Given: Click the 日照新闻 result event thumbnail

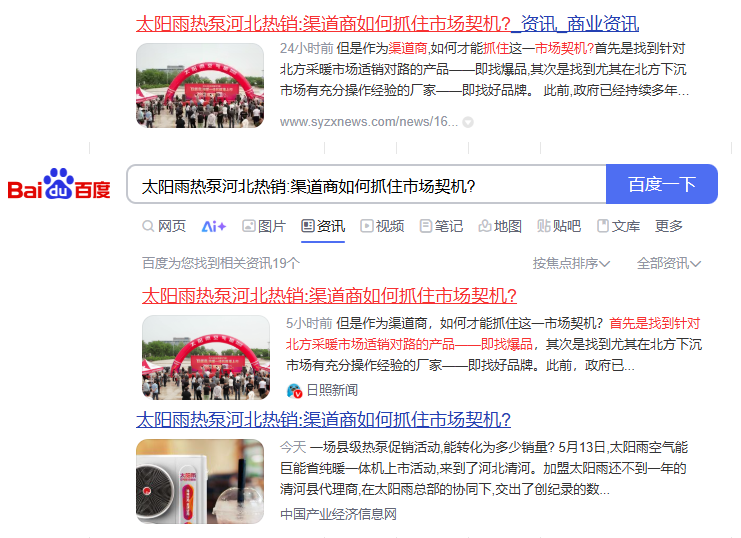Looking at the screenshot, I should 206,357.
